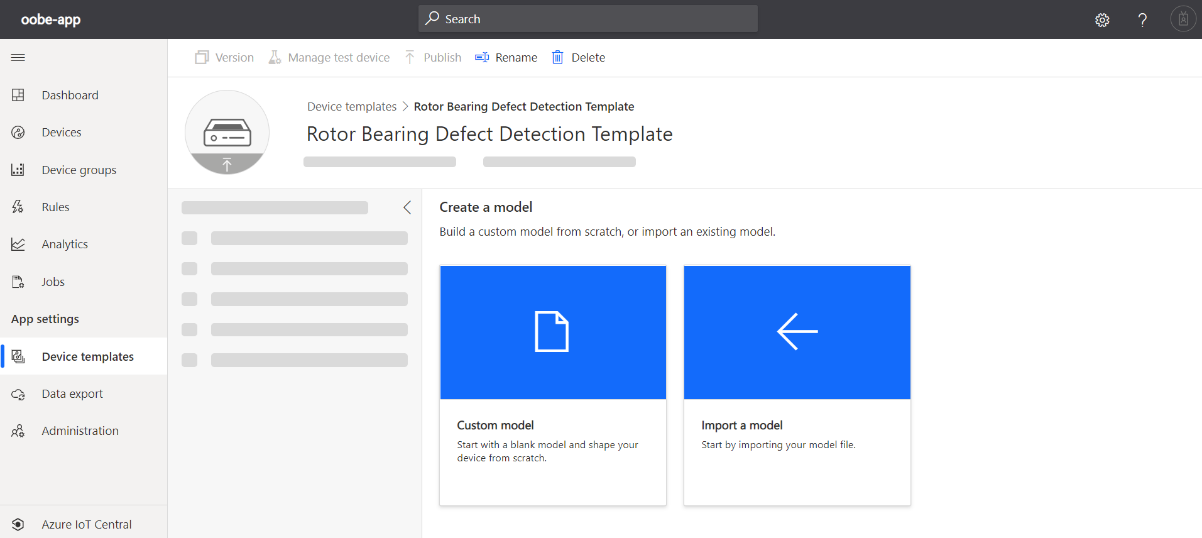Viewport: 1202px width, 538px height.
Task: Click the Delete trash can icon
Action: click(558, 58)
